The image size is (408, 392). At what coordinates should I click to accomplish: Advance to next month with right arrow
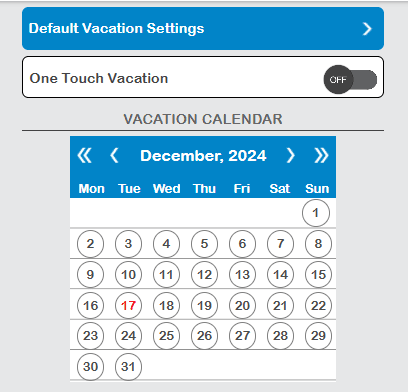(x=291, y=155)
